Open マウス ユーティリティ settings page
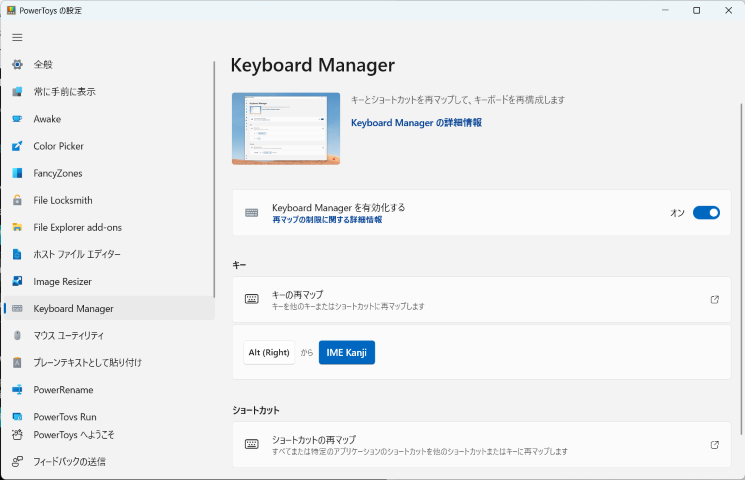Image resolution: width=745 pixels, height=480 pixels. (x=68, y=336)
